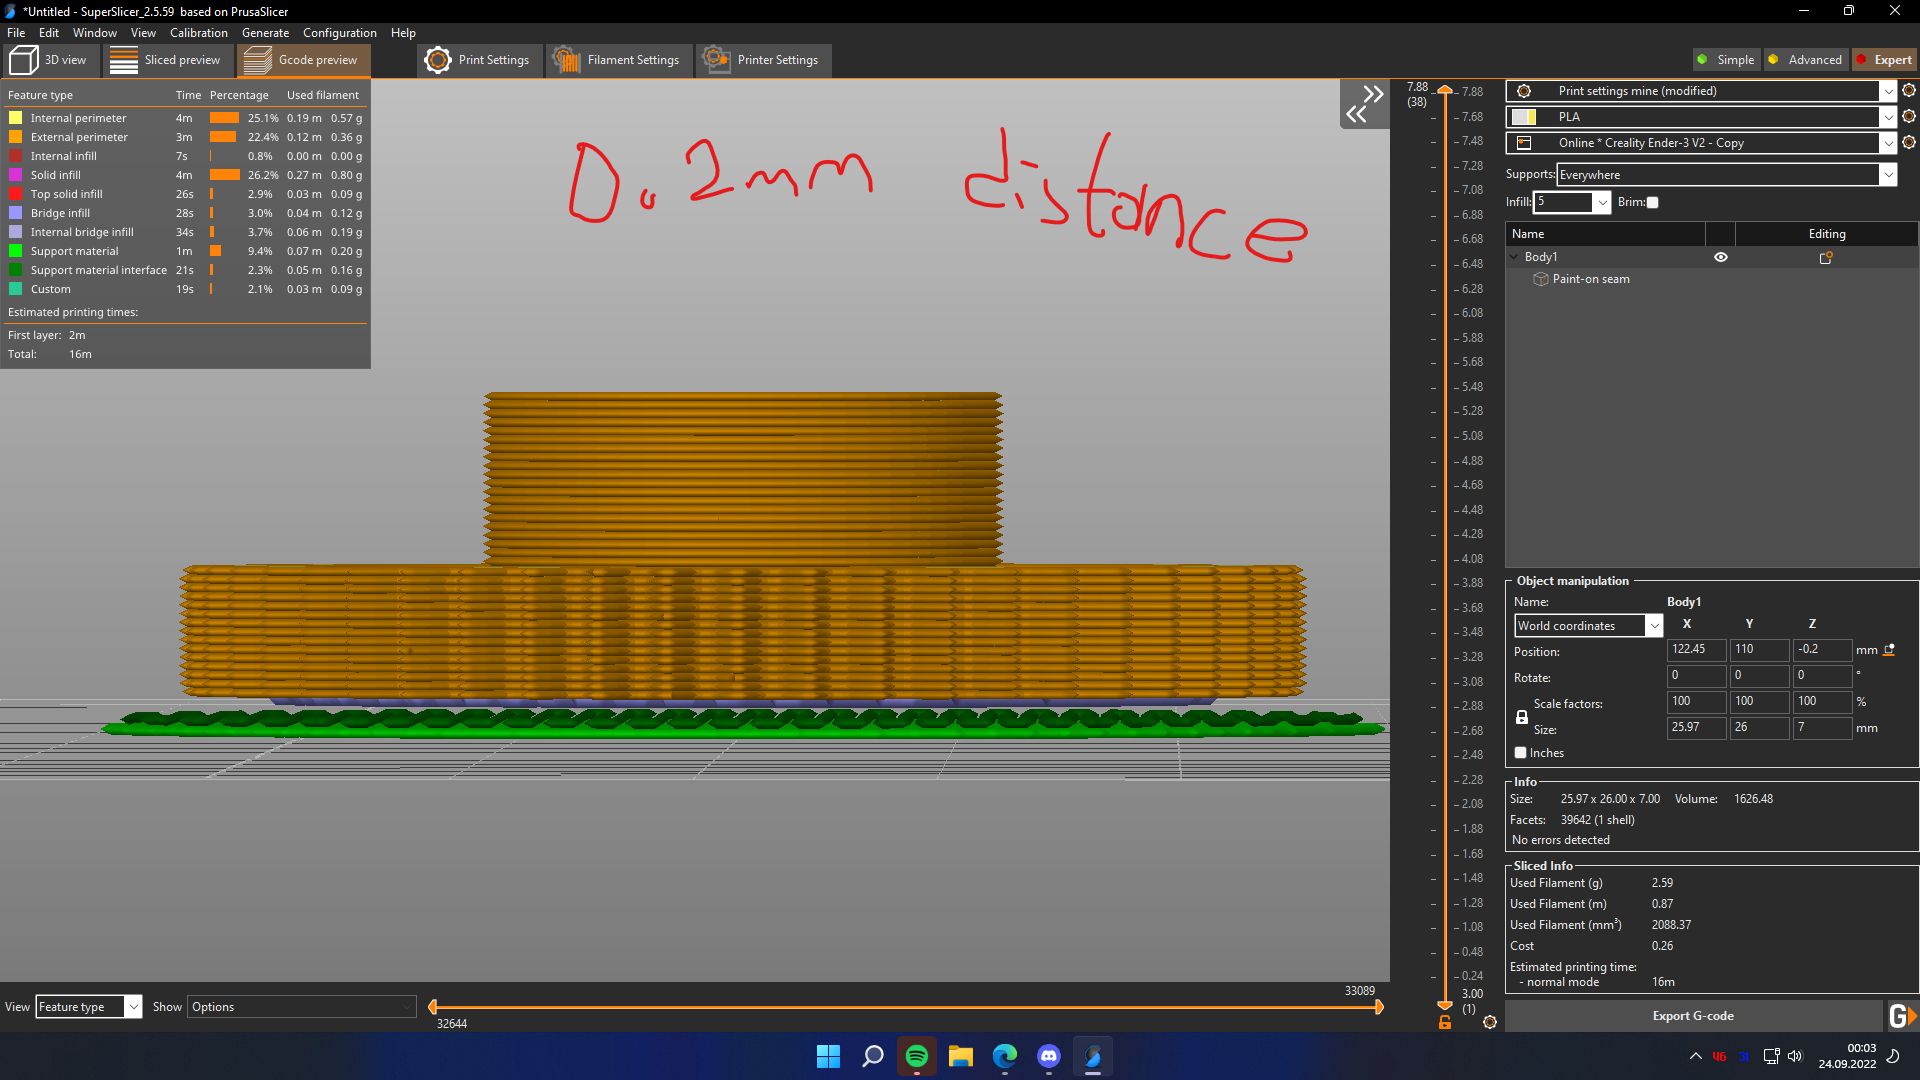Click the Export G-code button
This screenshot has width=1920, height=1080.
click(x=1693, y=1015)
